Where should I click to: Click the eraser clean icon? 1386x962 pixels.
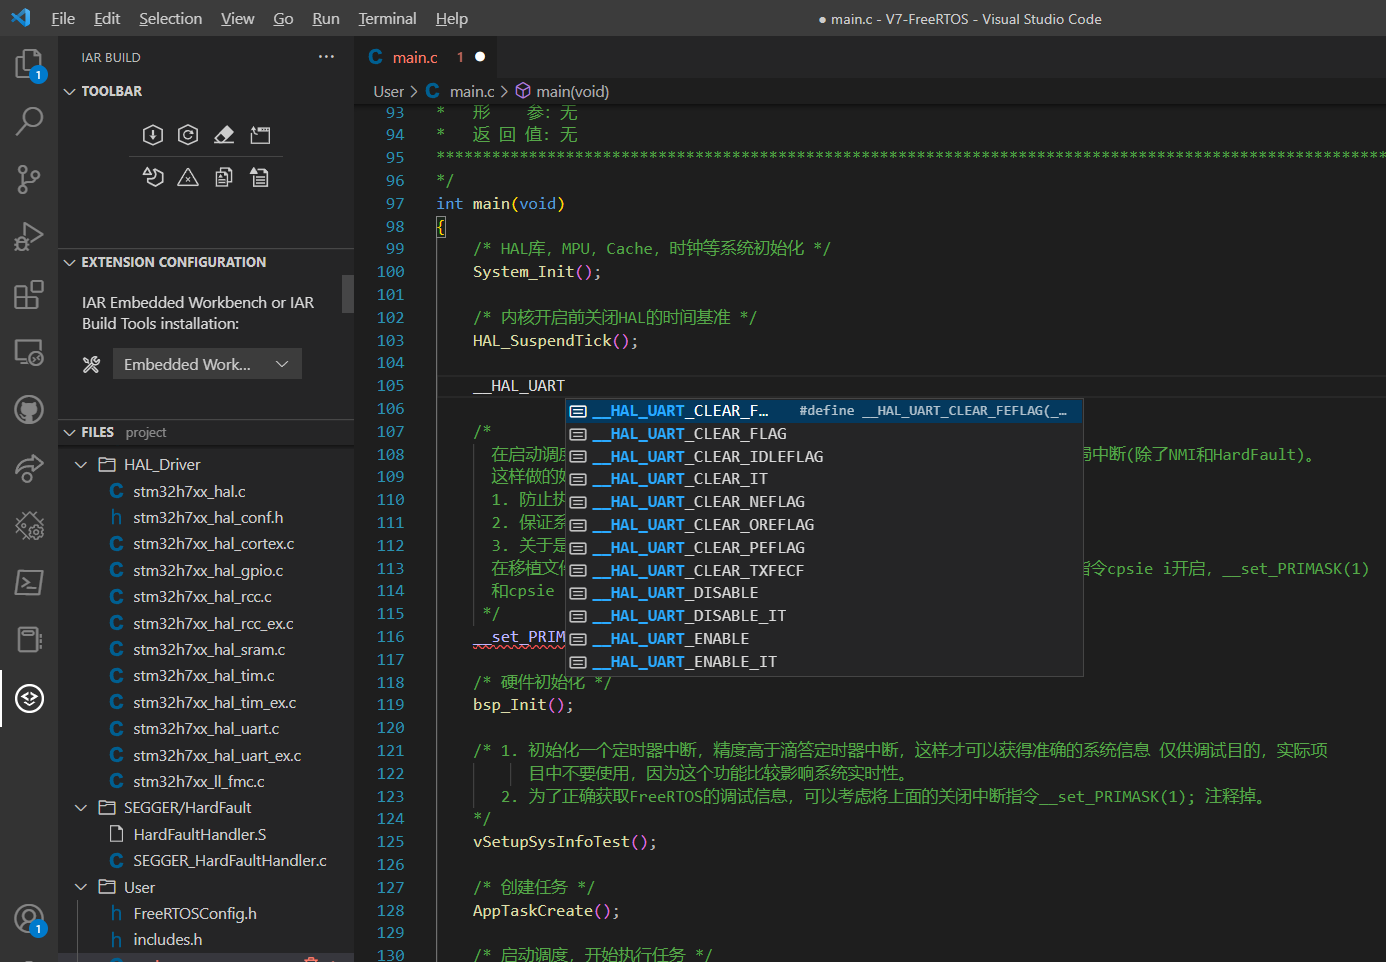pyautogui.click(x=224, y=135)
